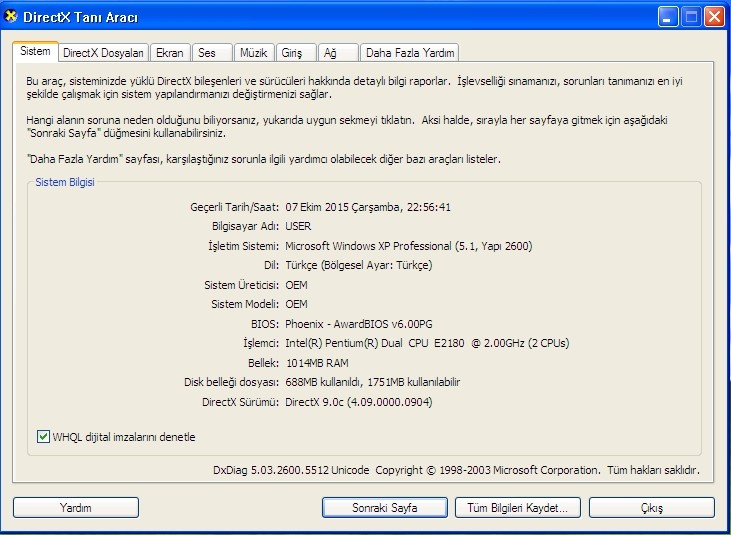
Task: Go to Daha Fazla Yardım tab
Action: click(410, 53)
